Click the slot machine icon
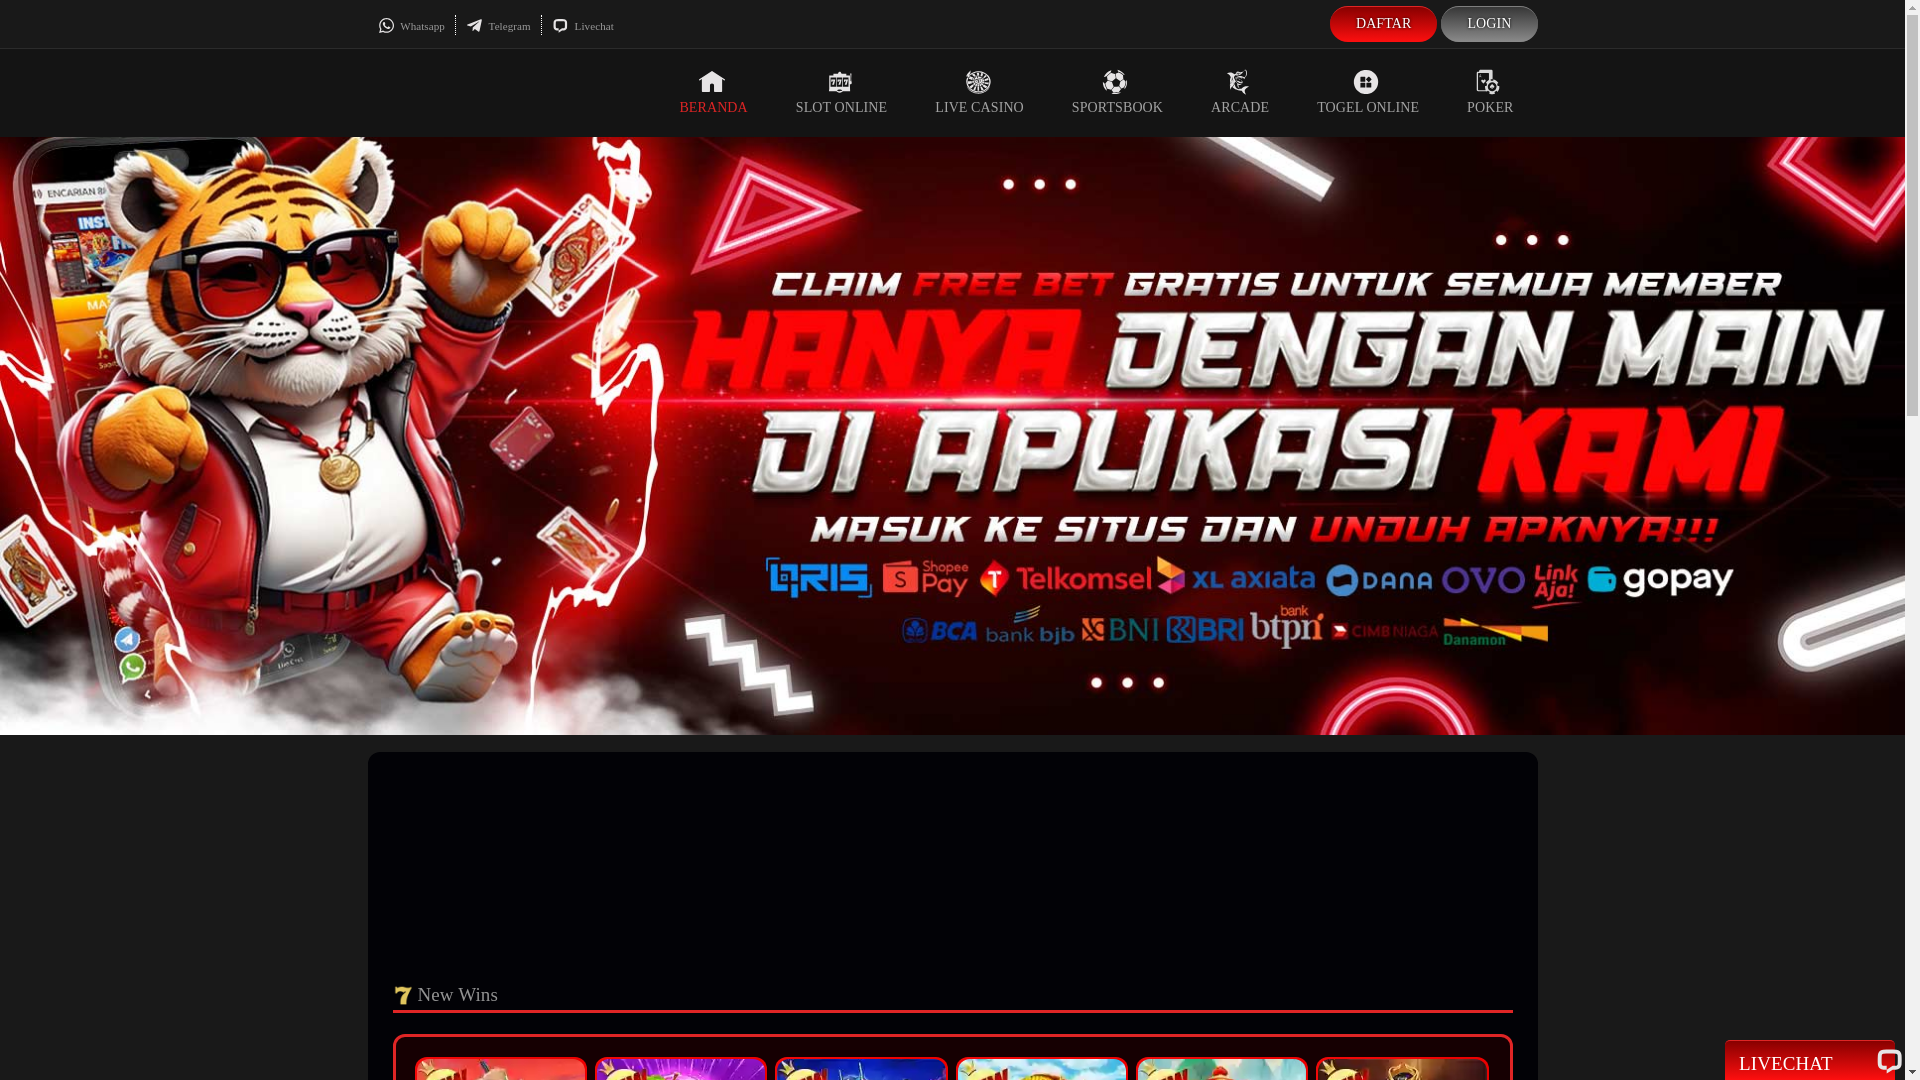This screenshot has height=1080, width=1920. click(840, 81)
